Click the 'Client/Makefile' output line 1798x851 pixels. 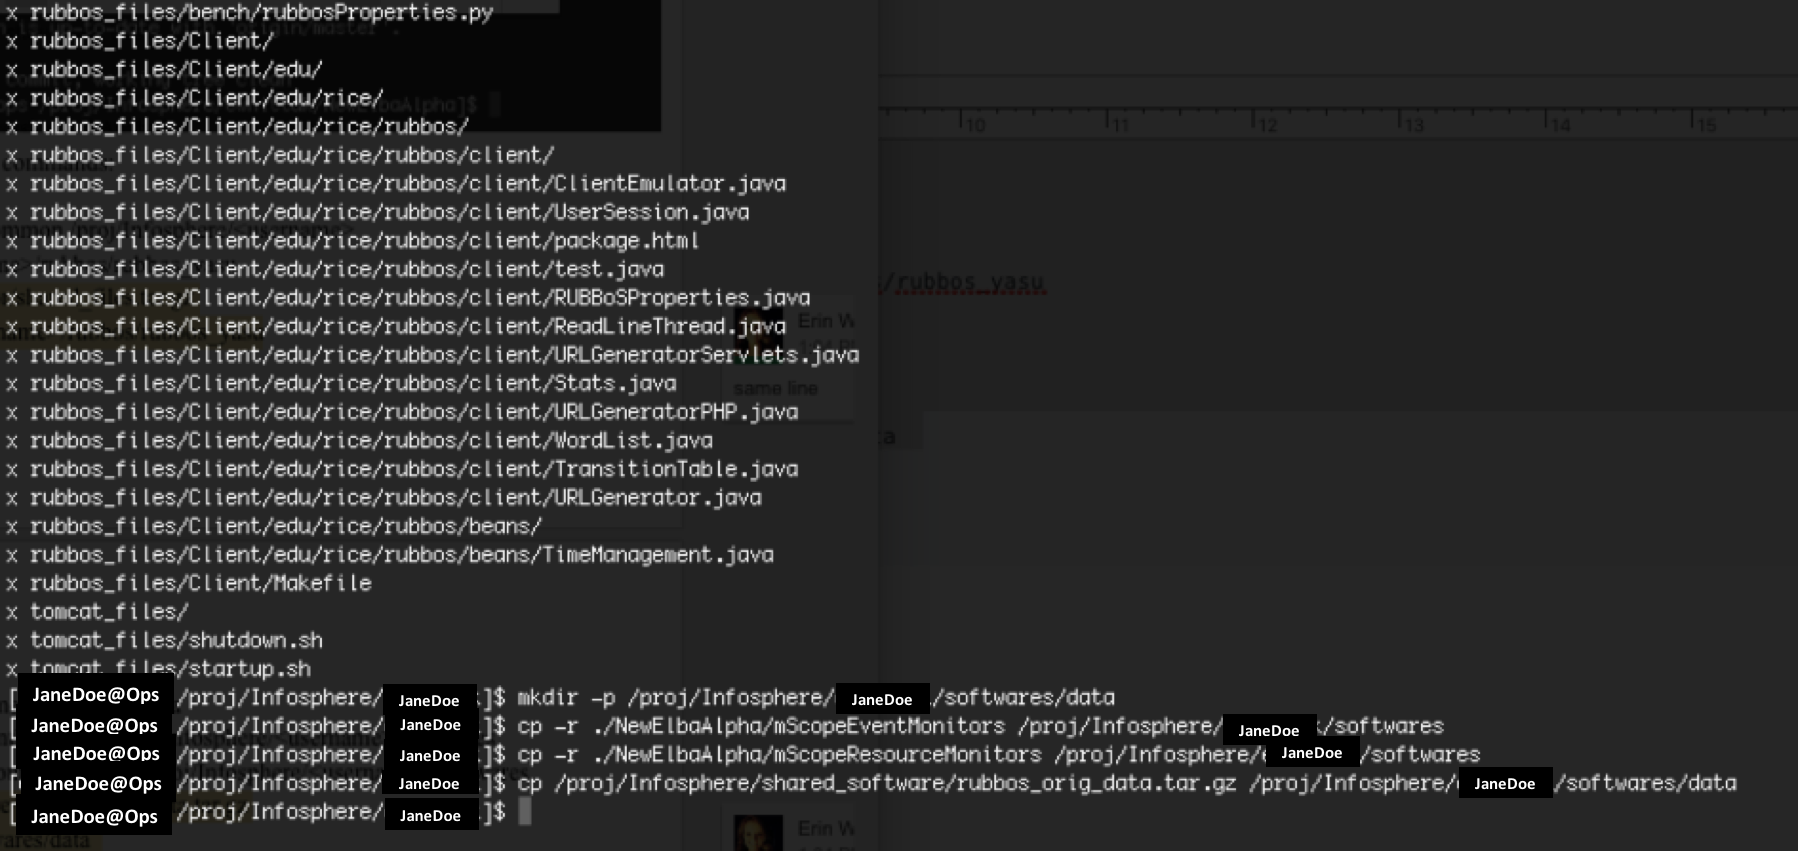tap(189, 583)
